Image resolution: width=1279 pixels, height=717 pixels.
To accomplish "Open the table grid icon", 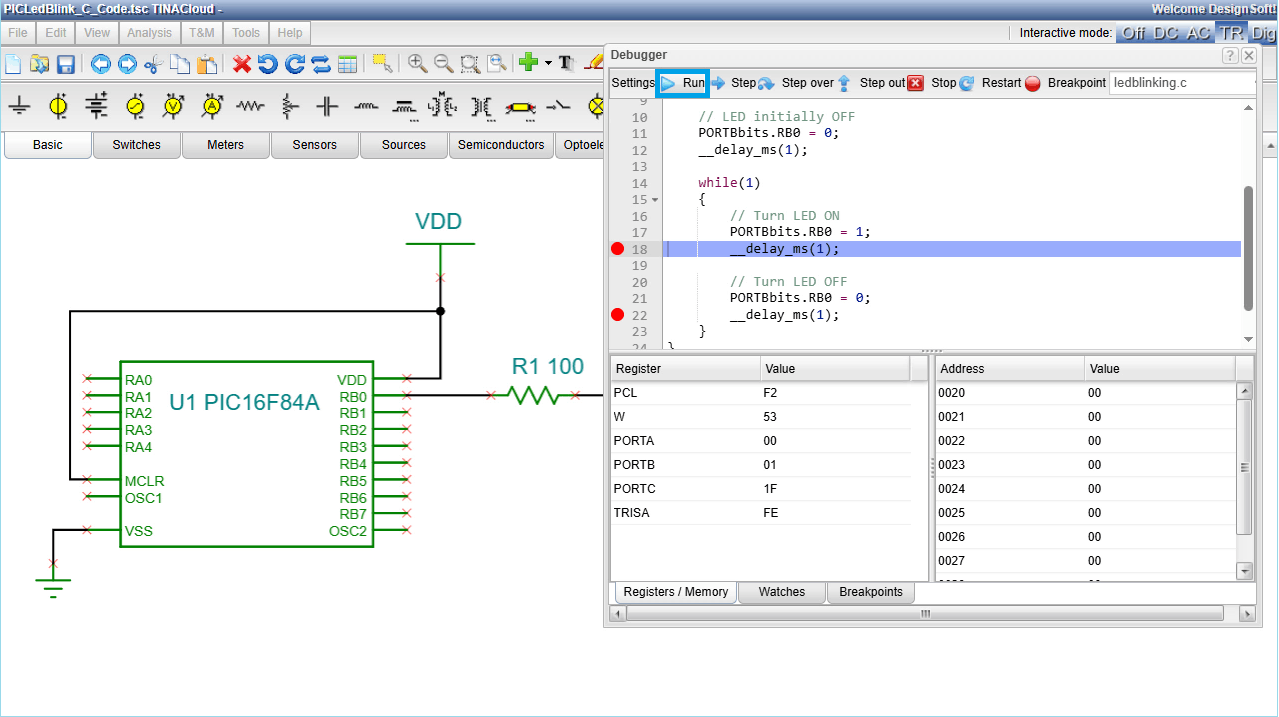I will click(x=347, y=64).
